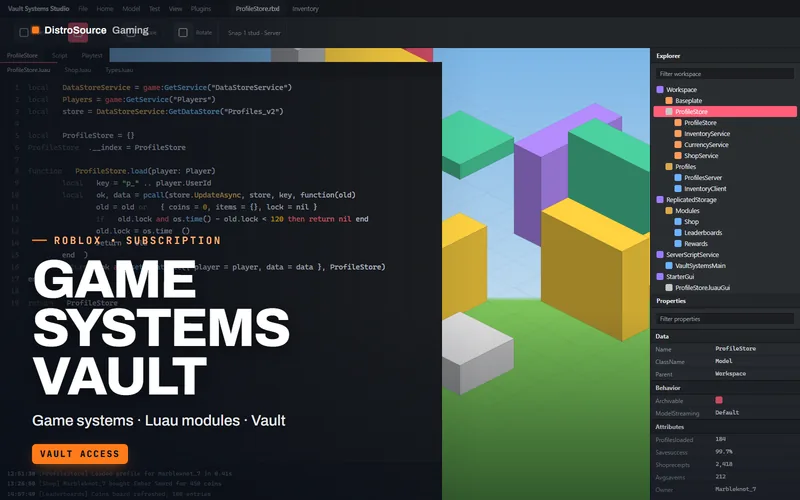Open the Types.luau file tab
Image resolution: width=800 pixels, height=500 pixels.
click(119, 70)
